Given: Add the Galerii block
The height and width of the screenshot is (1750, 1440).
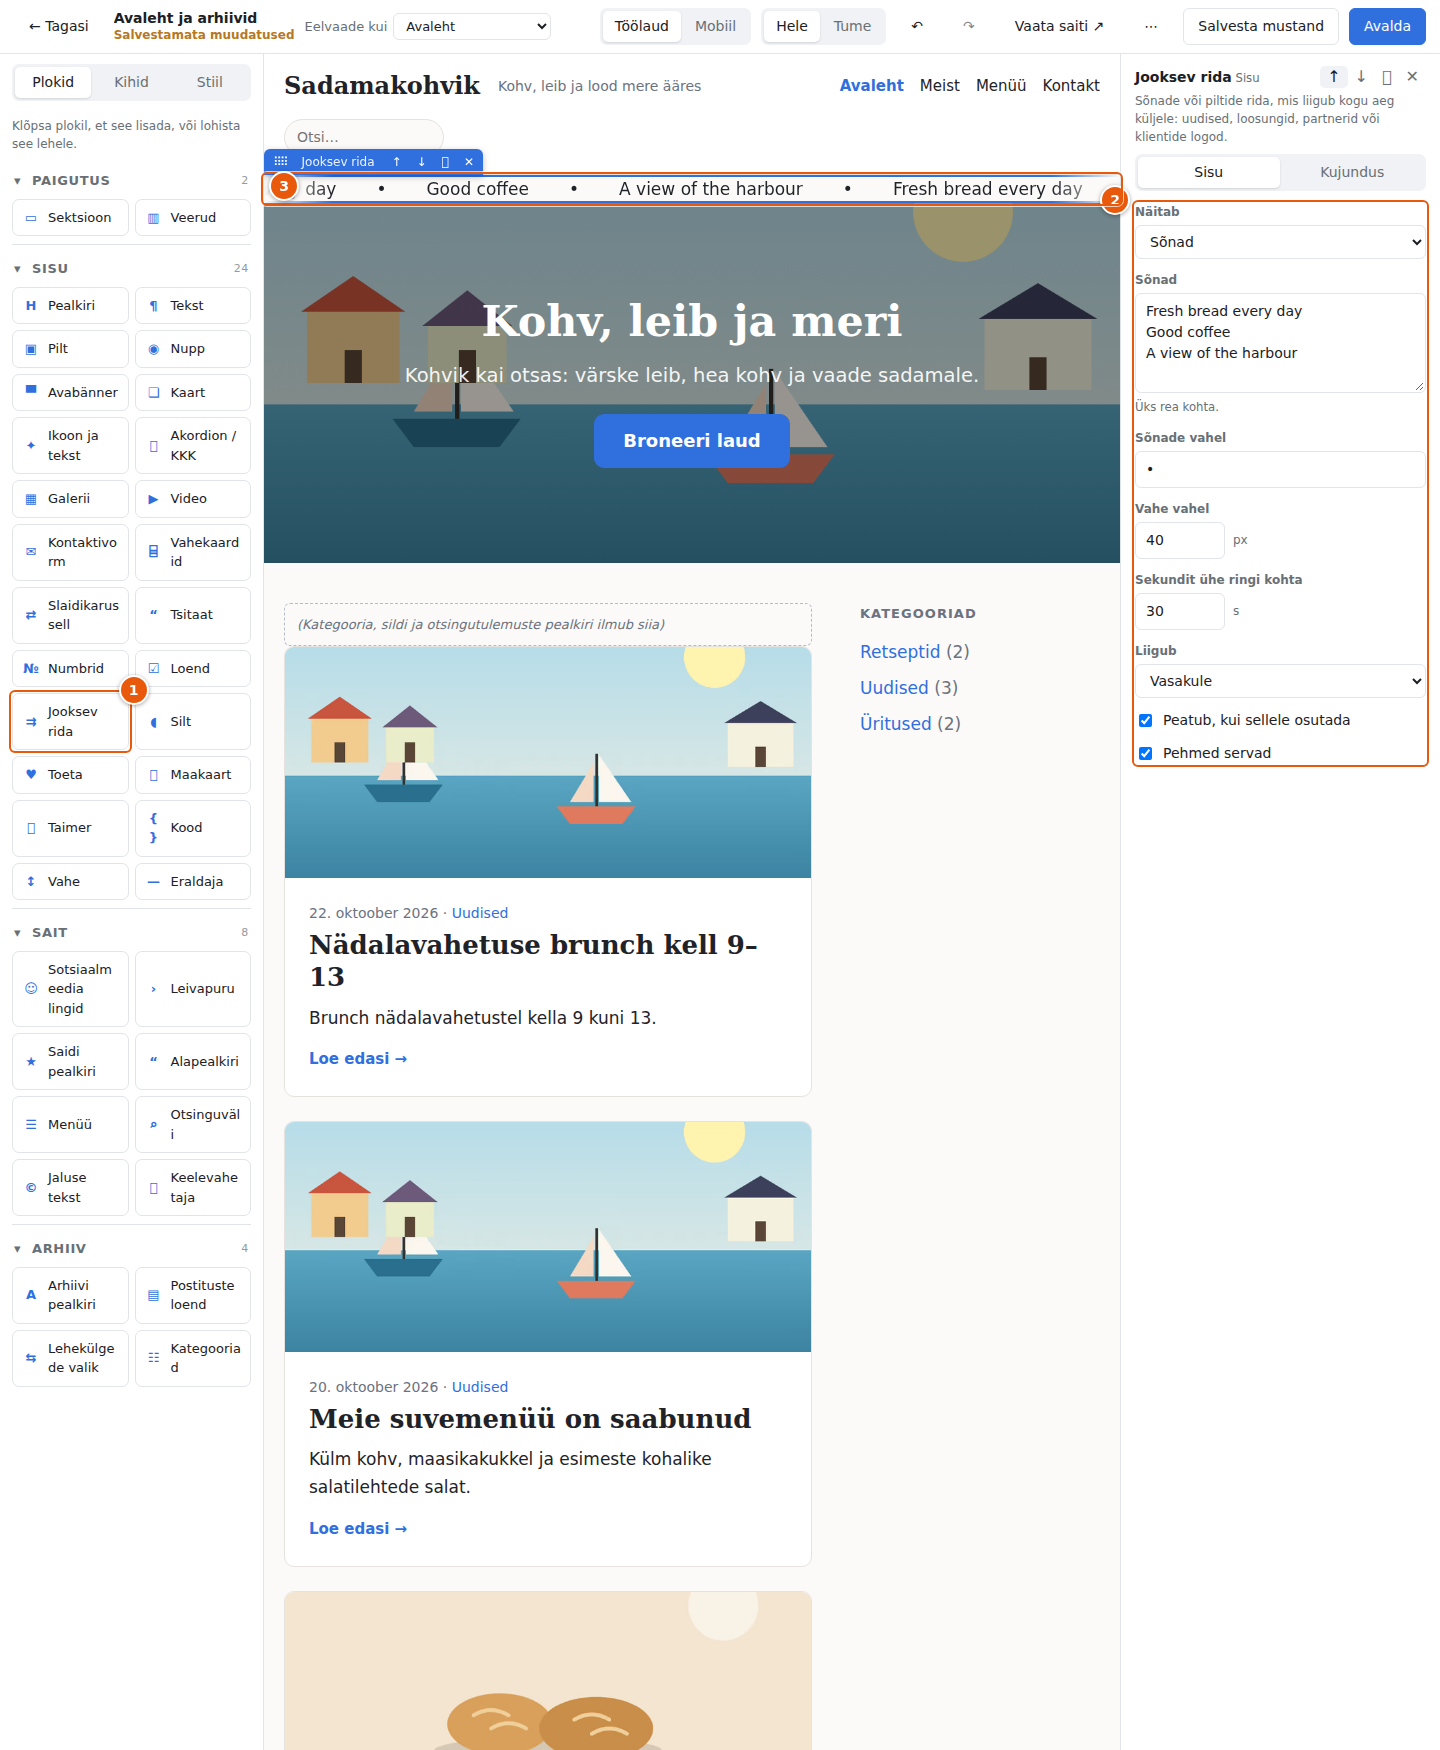Looking at the screenshot, I should click(70, 498).
